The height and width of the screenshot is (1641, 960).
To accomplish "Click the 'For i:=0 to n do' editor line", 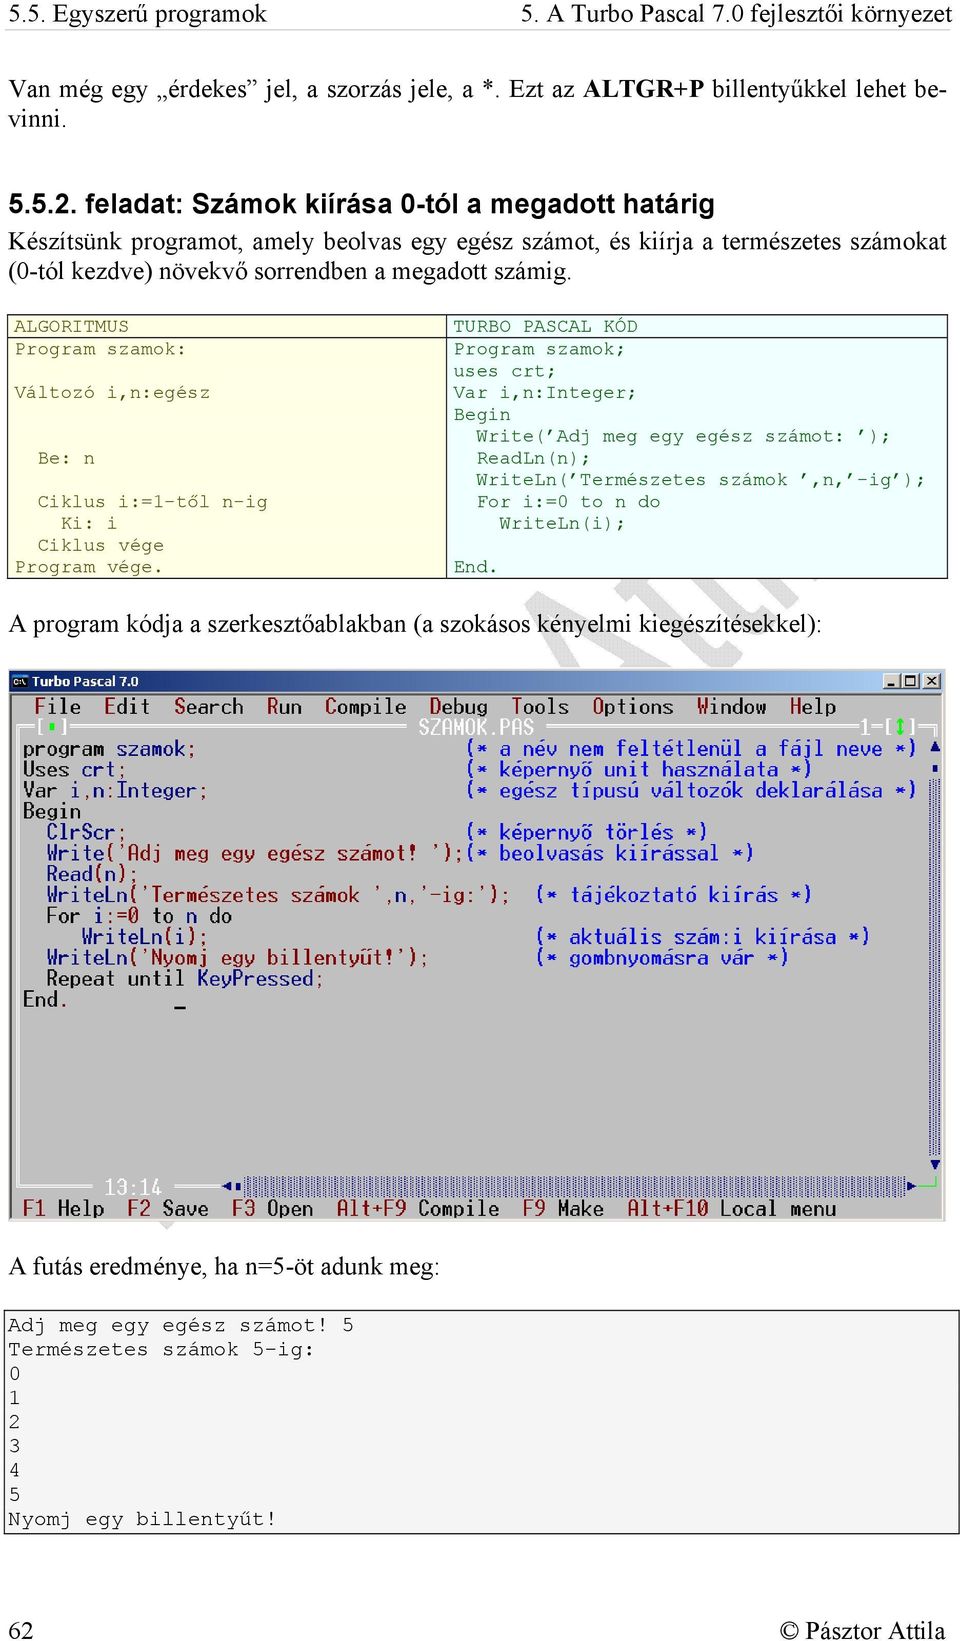I will point(139,916).
